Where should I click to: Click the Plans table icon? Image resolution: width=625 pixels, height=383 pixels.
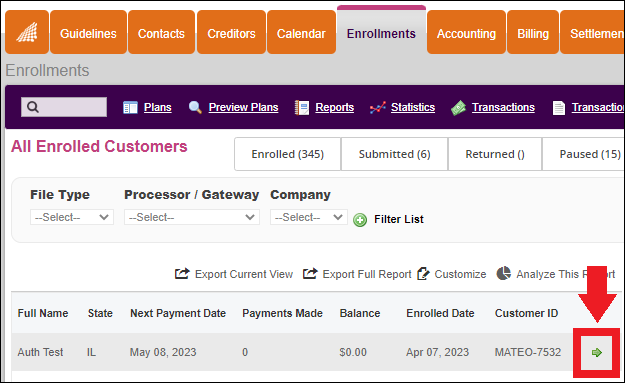[x=130, y=107]
